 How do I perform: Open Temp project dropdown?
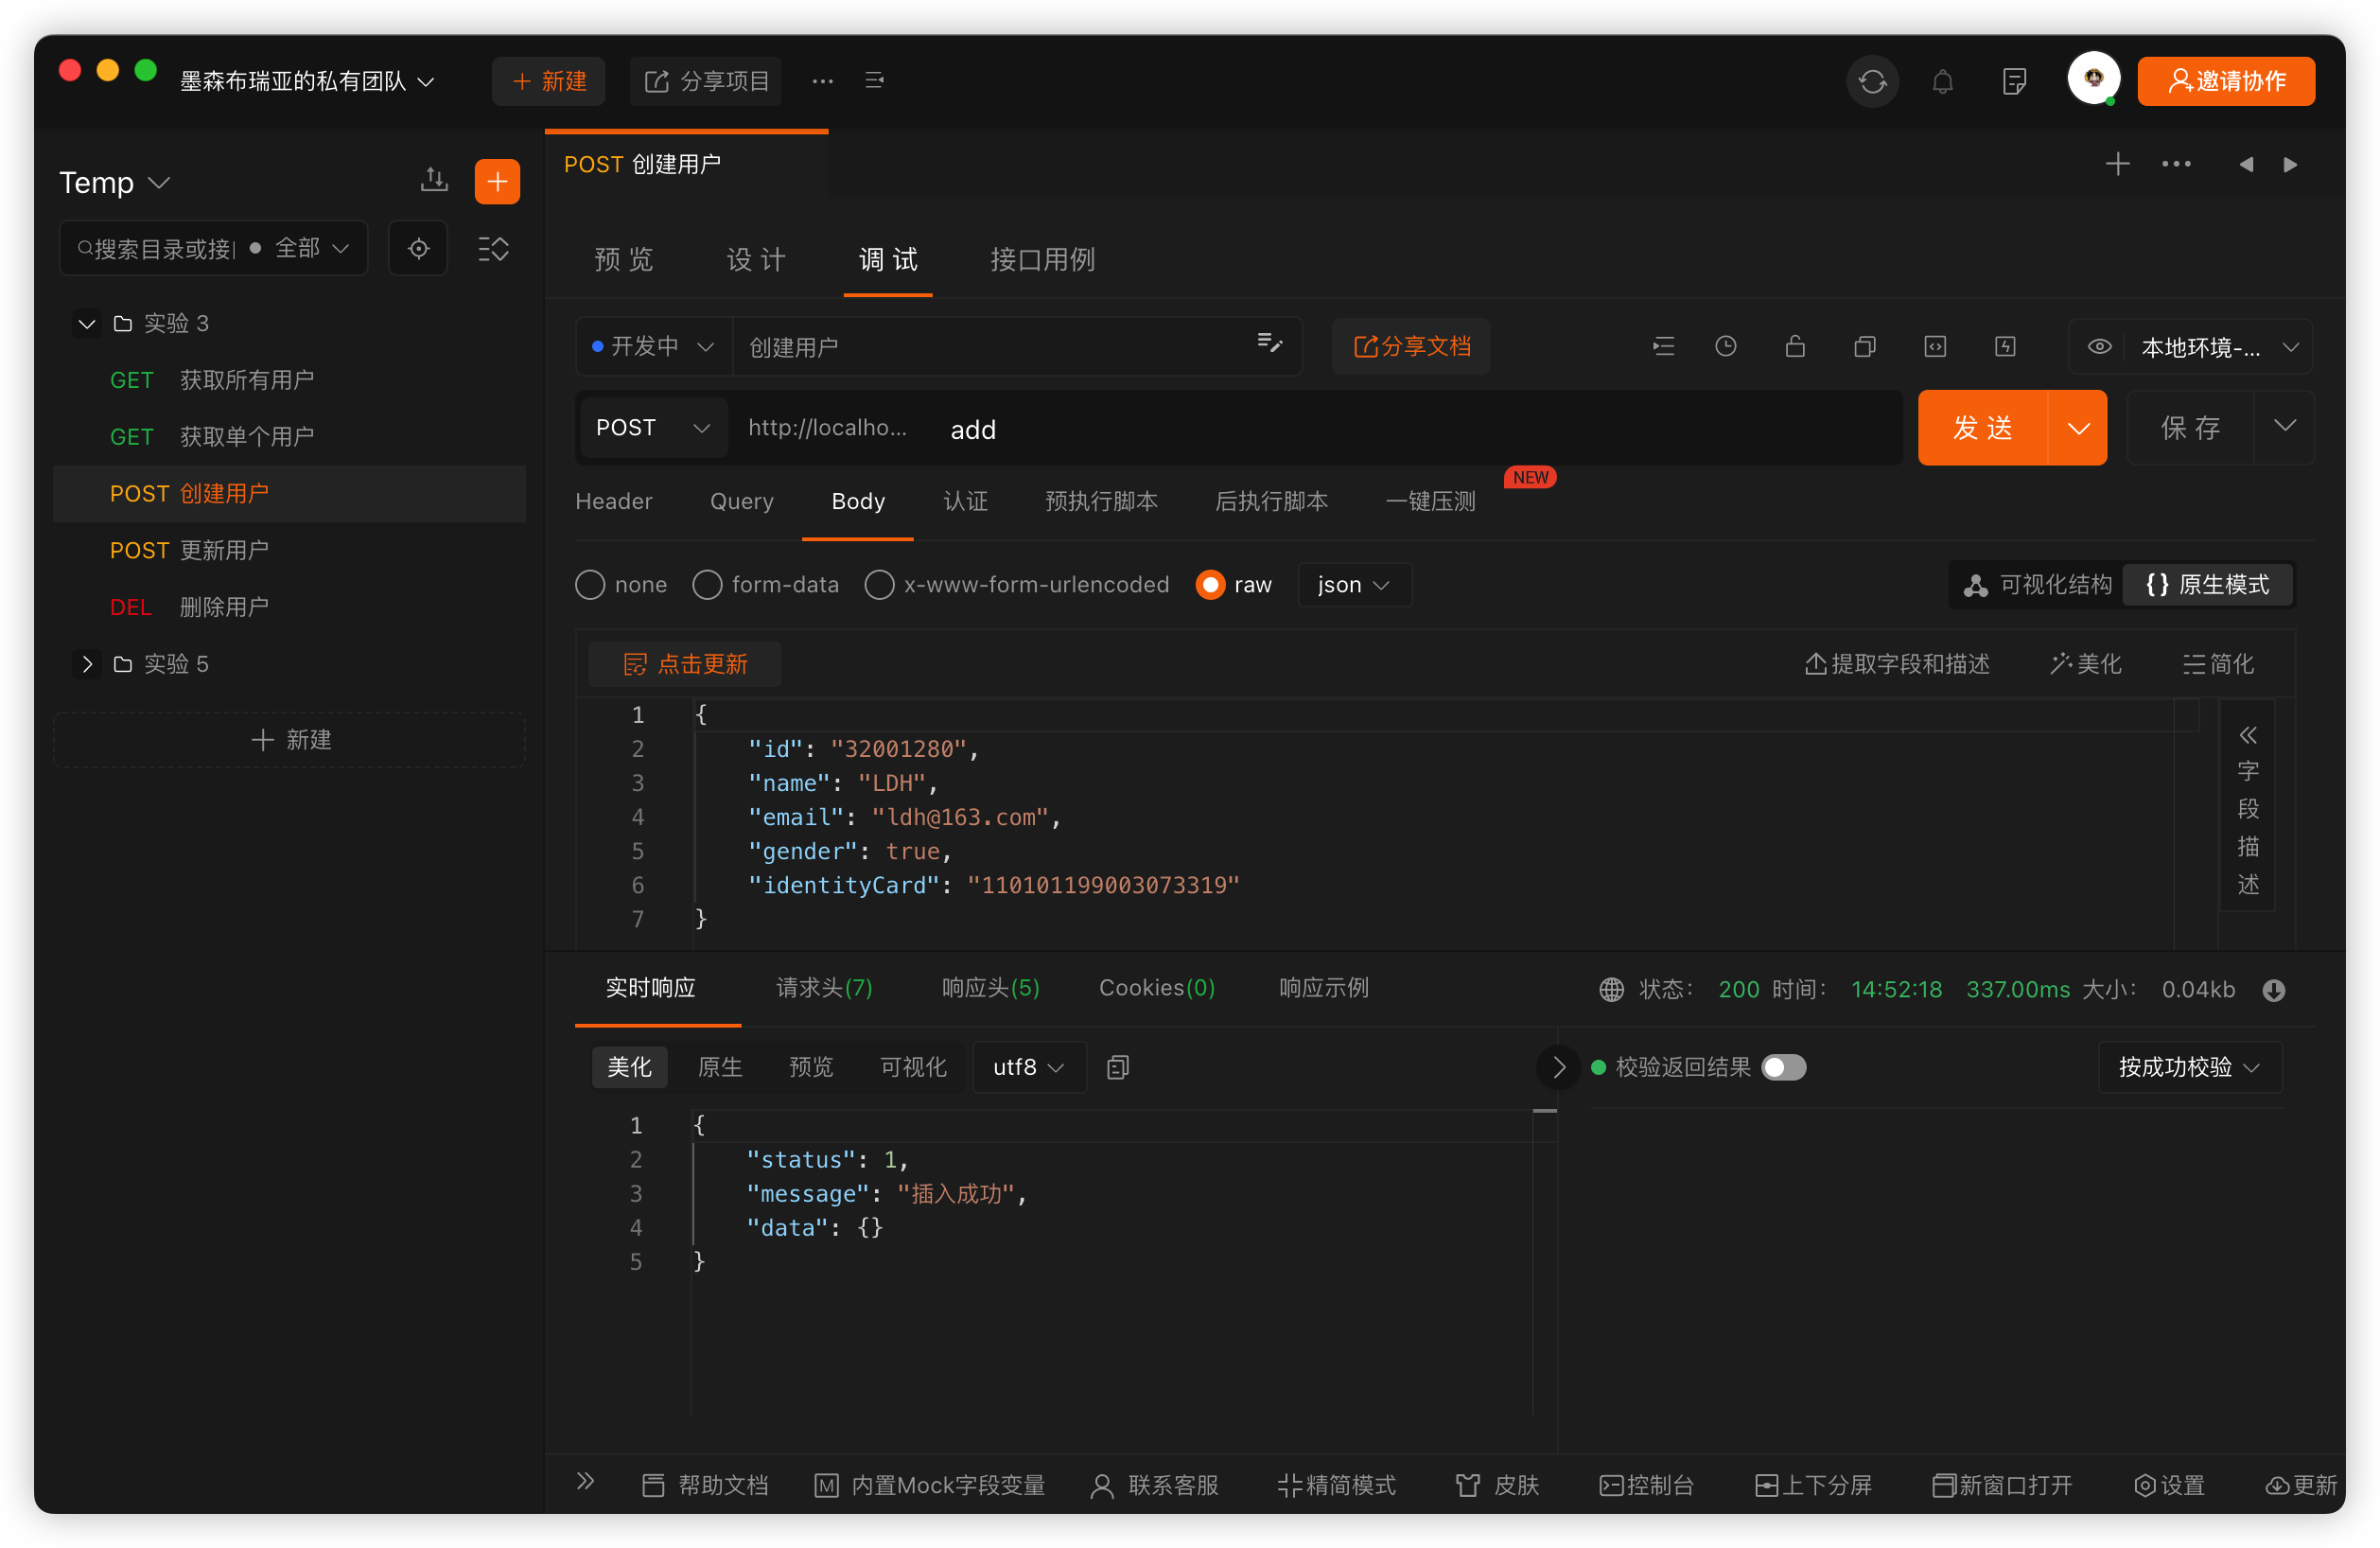[114, 182]
